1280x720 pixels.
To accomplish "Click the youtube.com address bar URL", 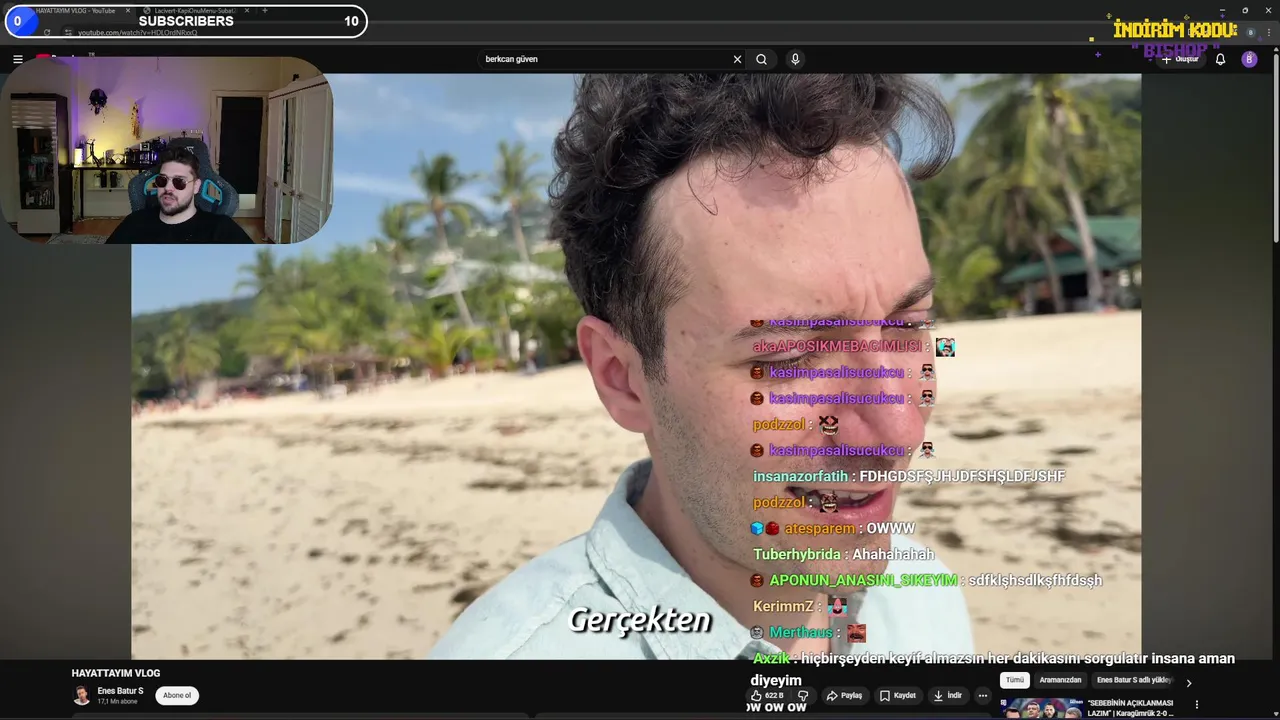I will 137,32.
